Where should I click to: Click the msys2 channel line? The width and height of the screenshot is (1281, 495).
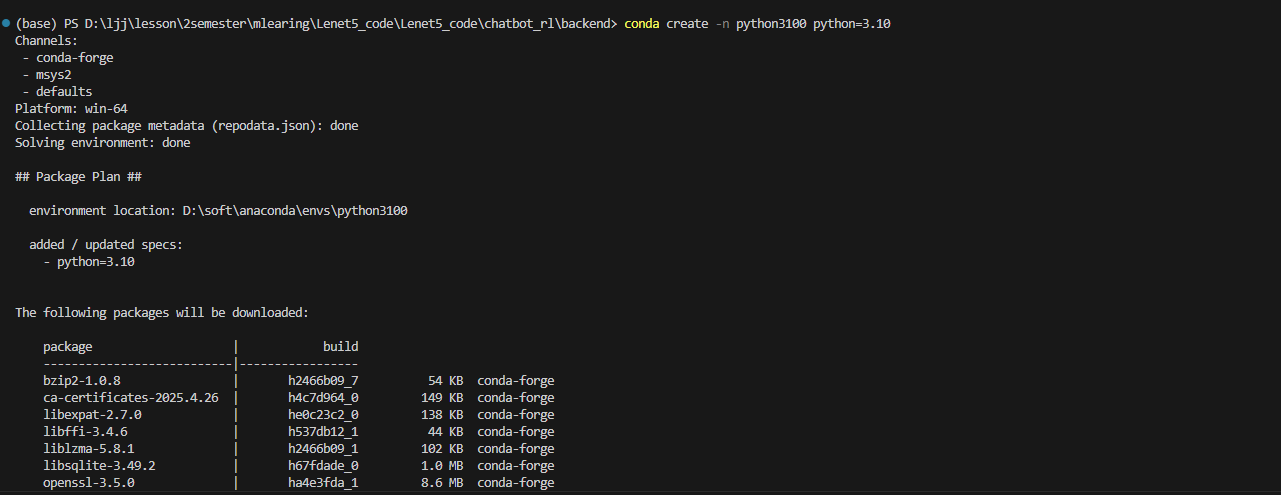coord(57,75)
